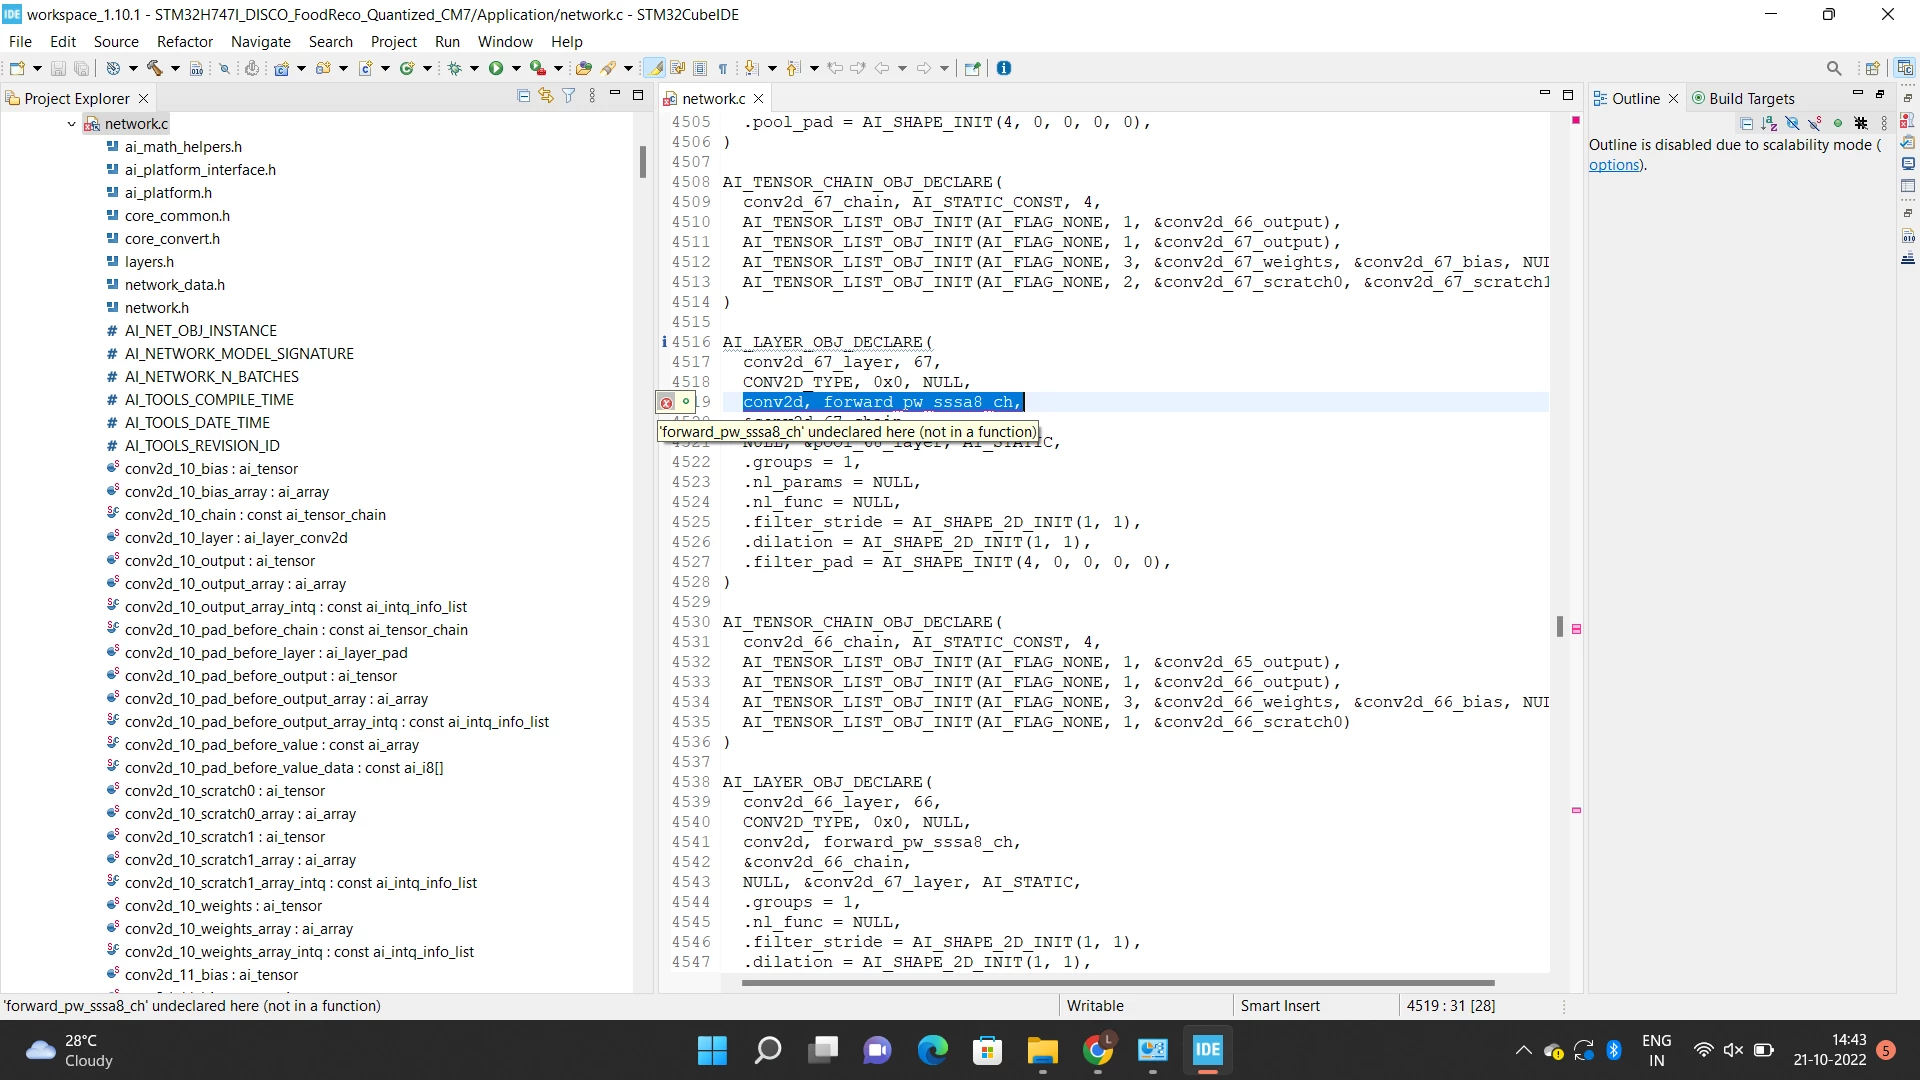Open the Navigate menu
Screen dimensions: 1920x1080
(261, 41)
